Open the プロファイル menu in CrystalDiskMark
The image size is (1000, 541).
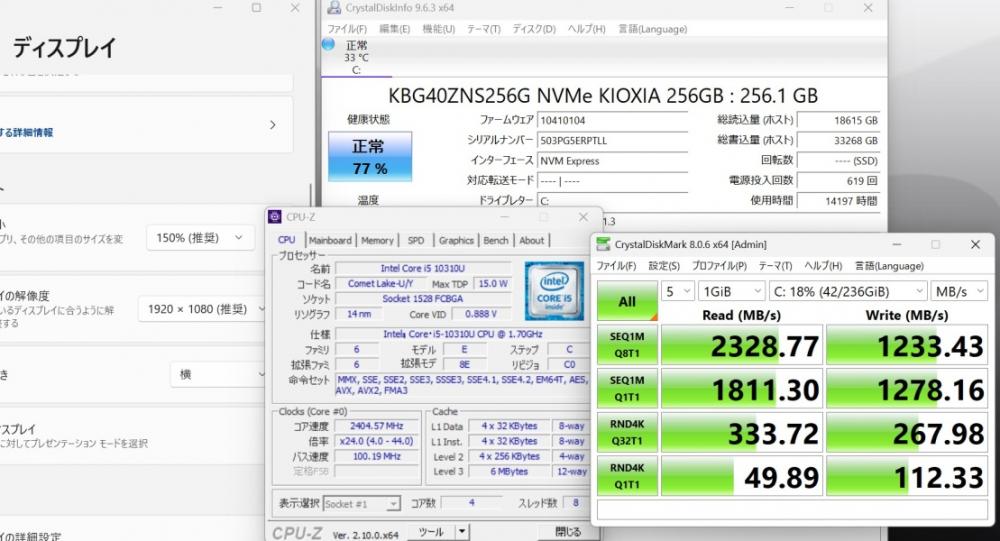point(719,266)
